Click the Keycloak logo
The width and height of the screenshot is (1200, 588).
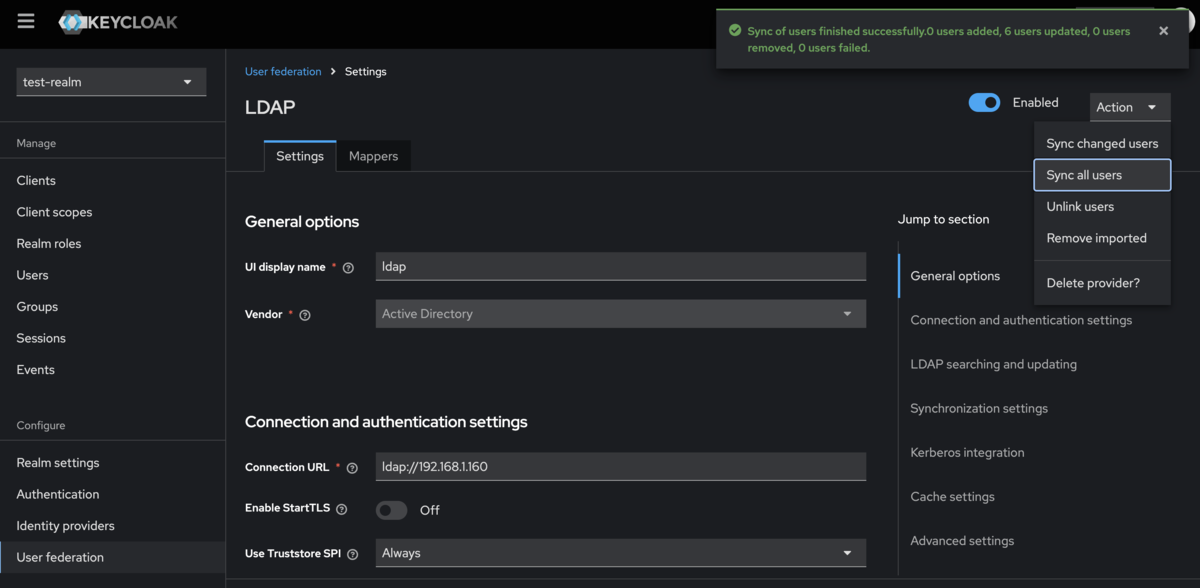[118, 22]
